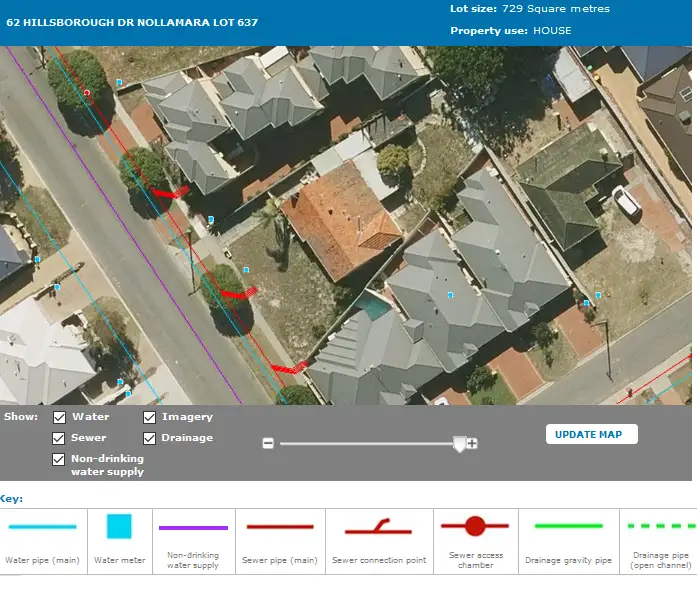
Task: Click the topmost red sewer connection on map
Action: tap(168, 192)
